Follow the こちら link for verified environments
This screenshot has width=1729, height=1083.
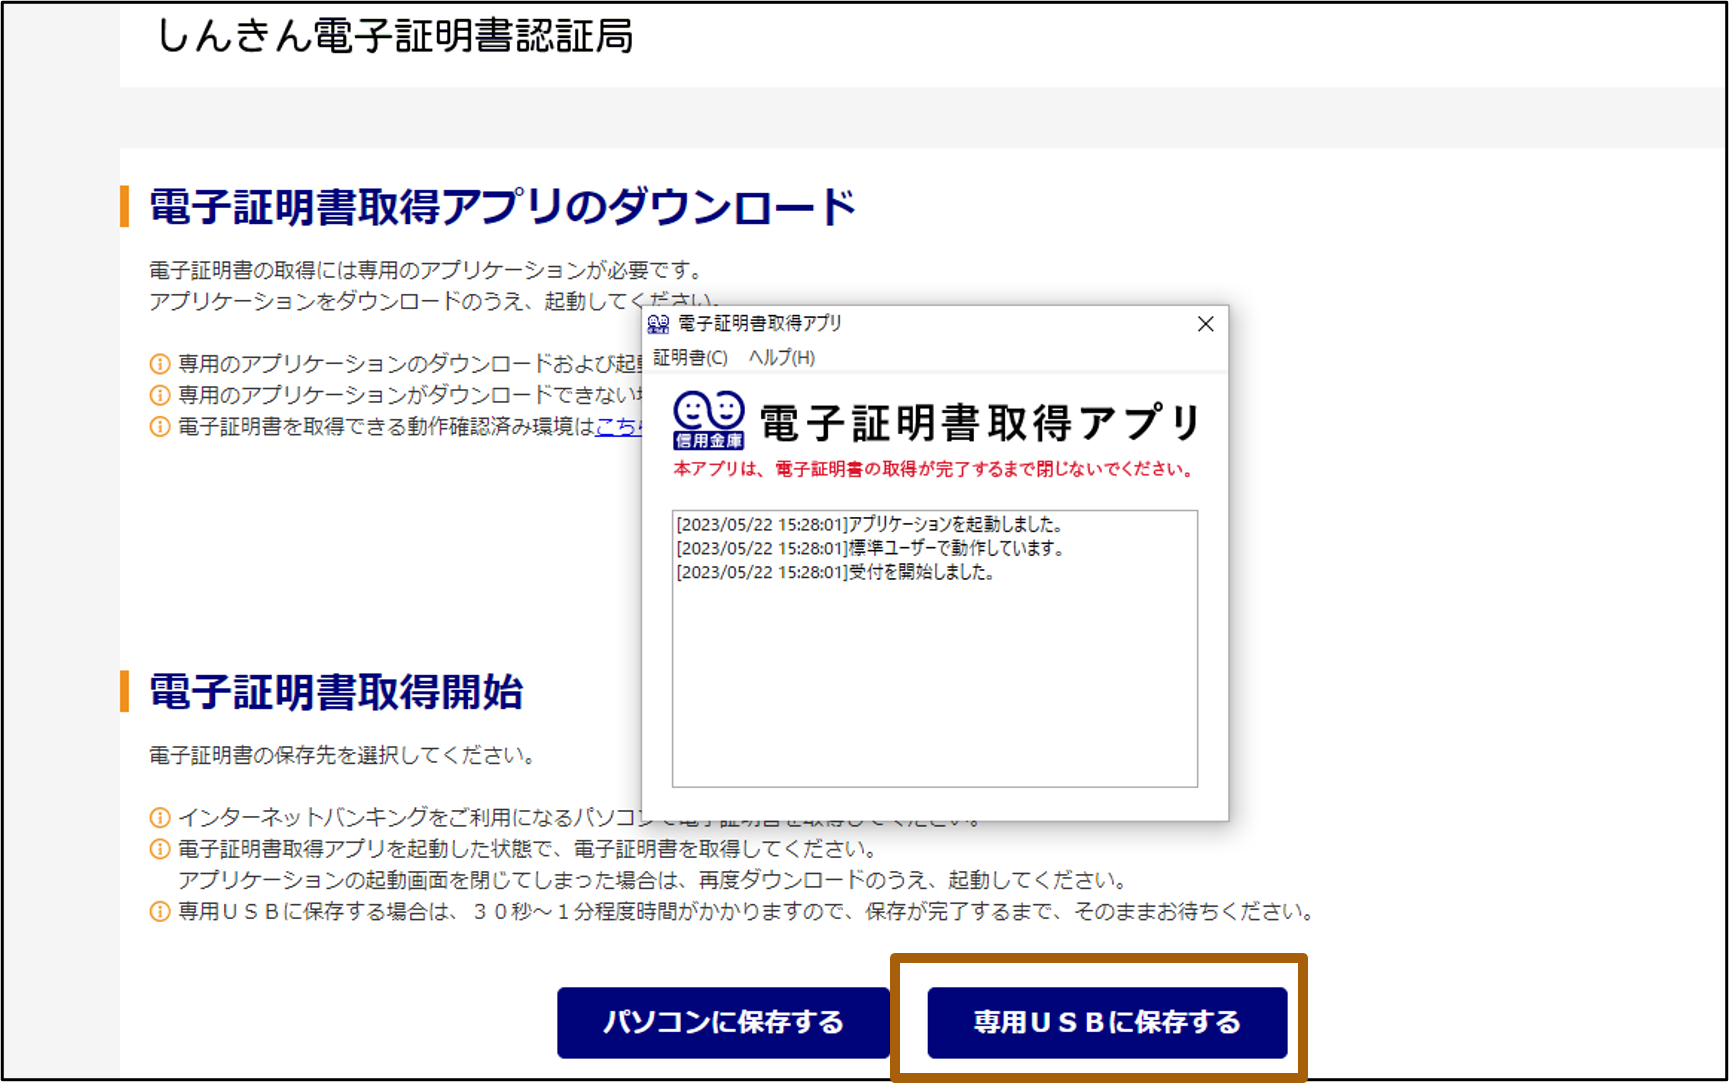coord(620,427)
